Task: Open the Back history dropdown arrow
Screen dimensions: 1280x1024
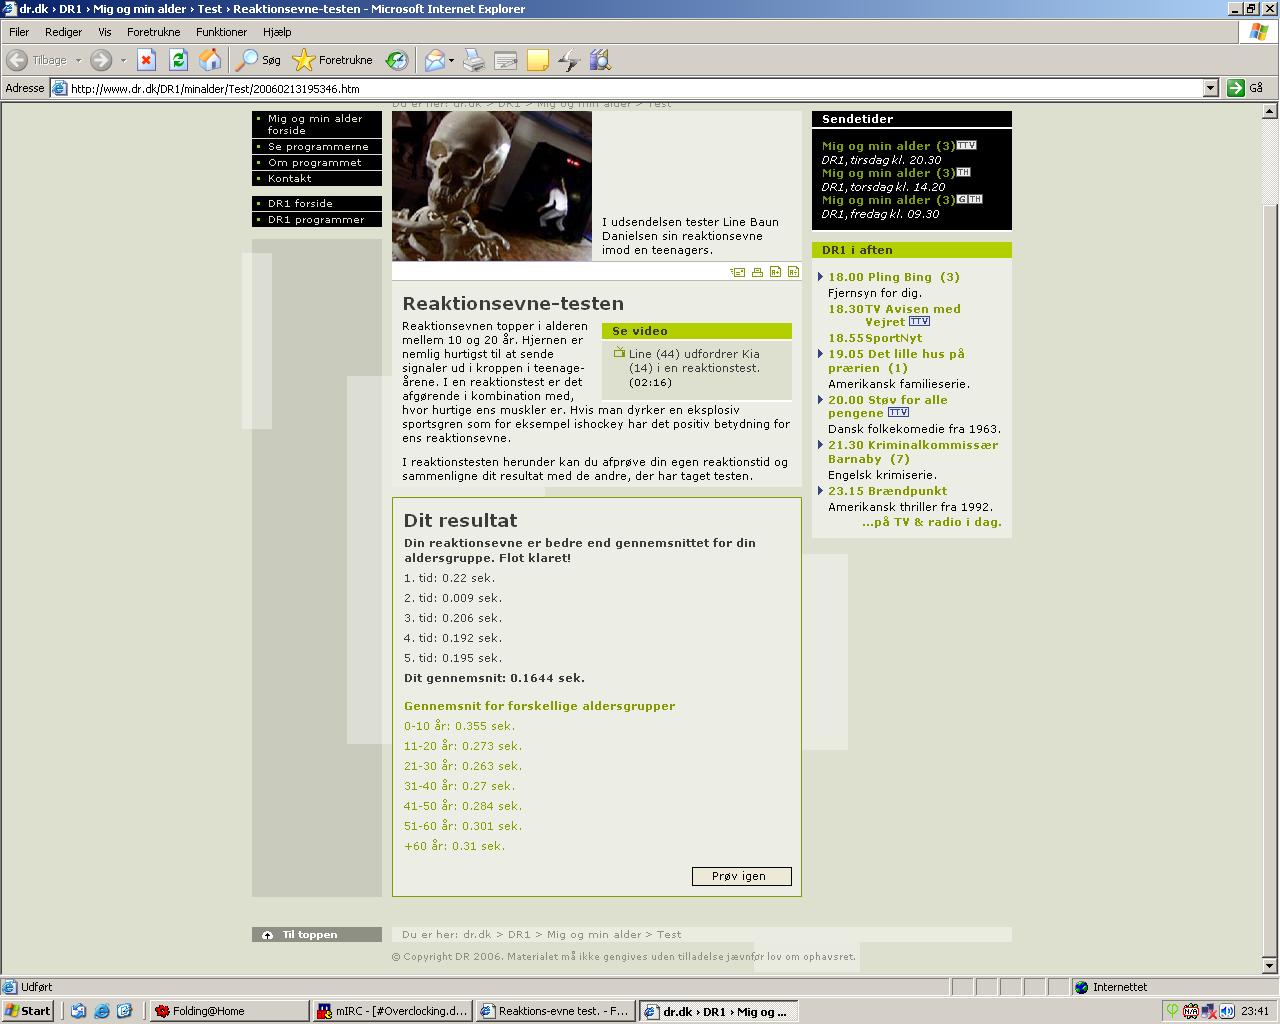Action: (78, 60)
